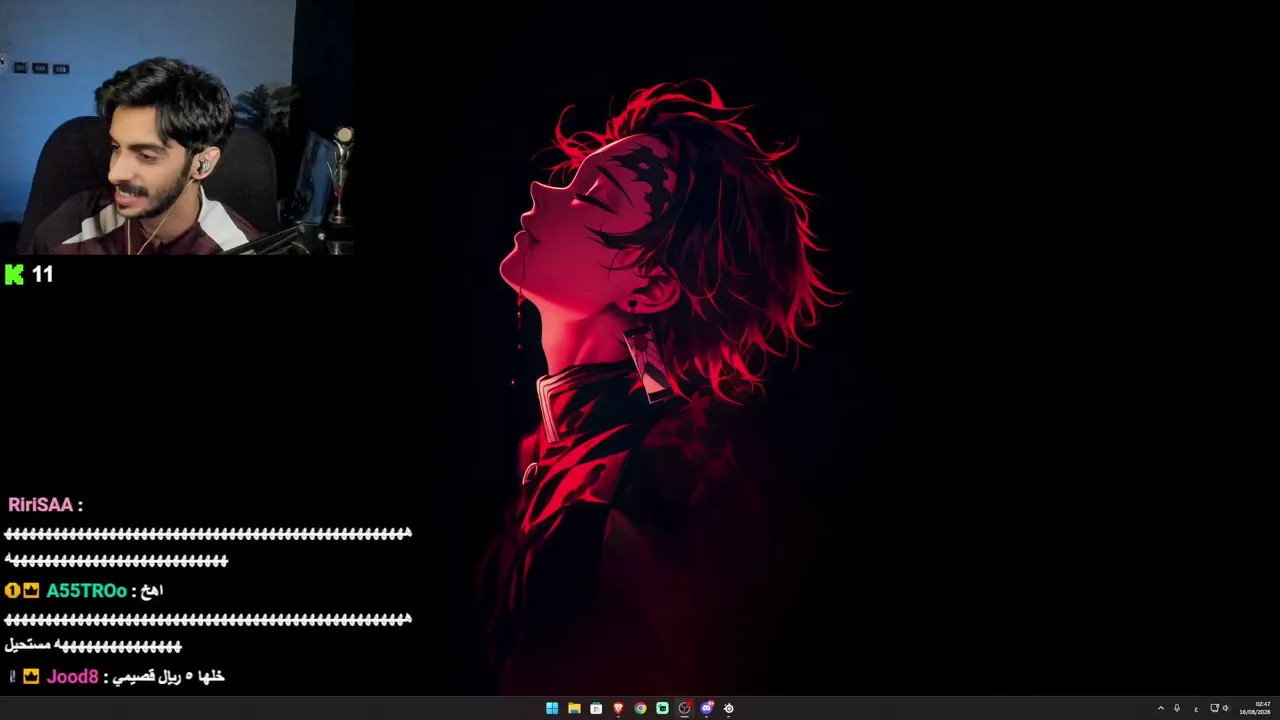Open the Windows Start menu
Screen dimensions: 1280x720
coord(552,708)
